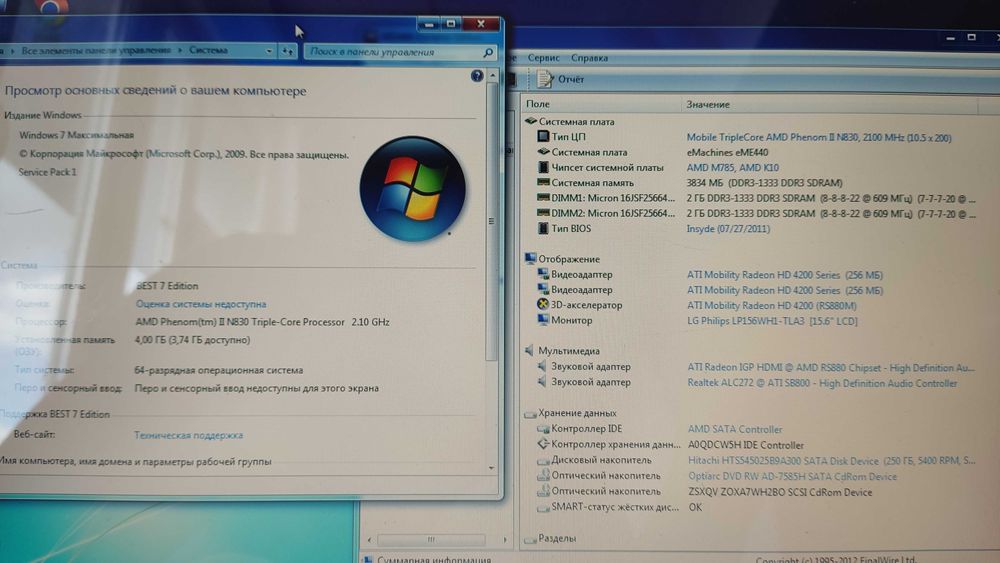Open the Insyde (07/27/2011) BIOS link
The image size is (1000, 563).
click(x=728, y=229)
